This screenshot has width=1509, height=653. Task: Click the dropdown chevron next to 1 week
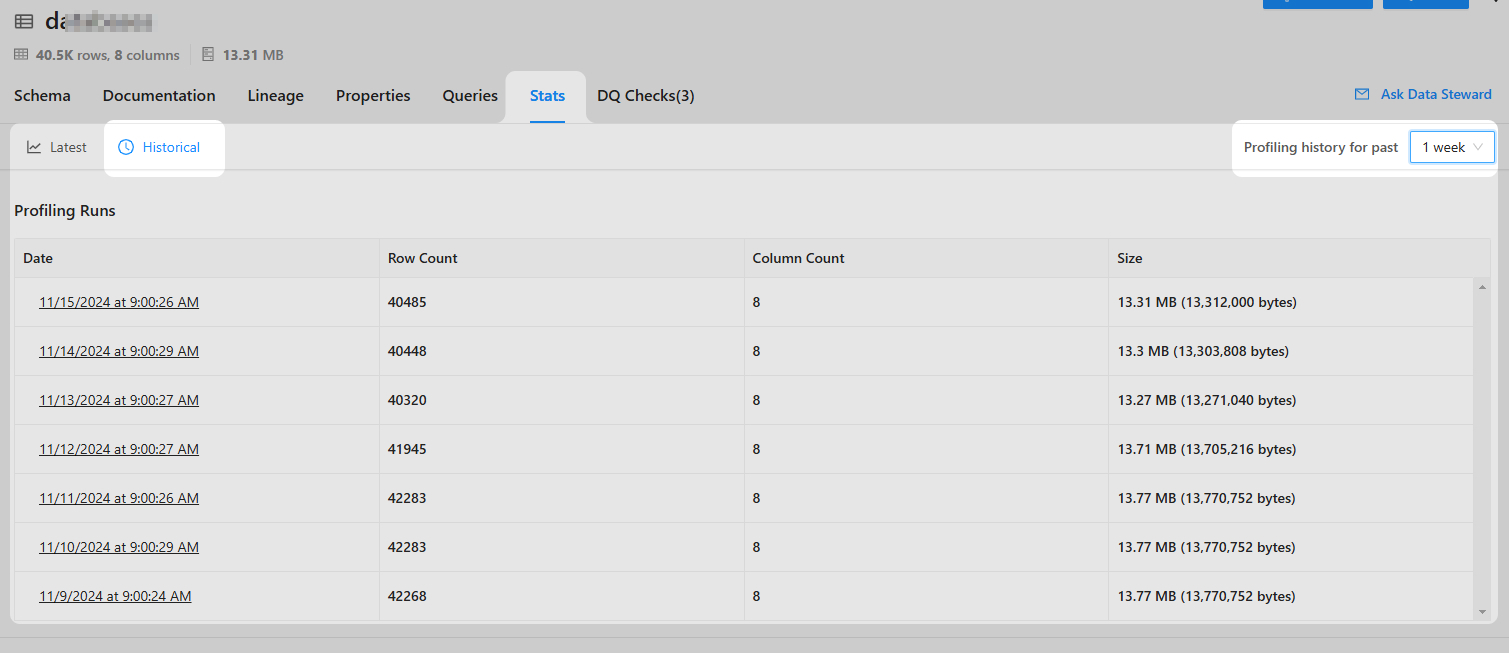tap(1478, 147)
